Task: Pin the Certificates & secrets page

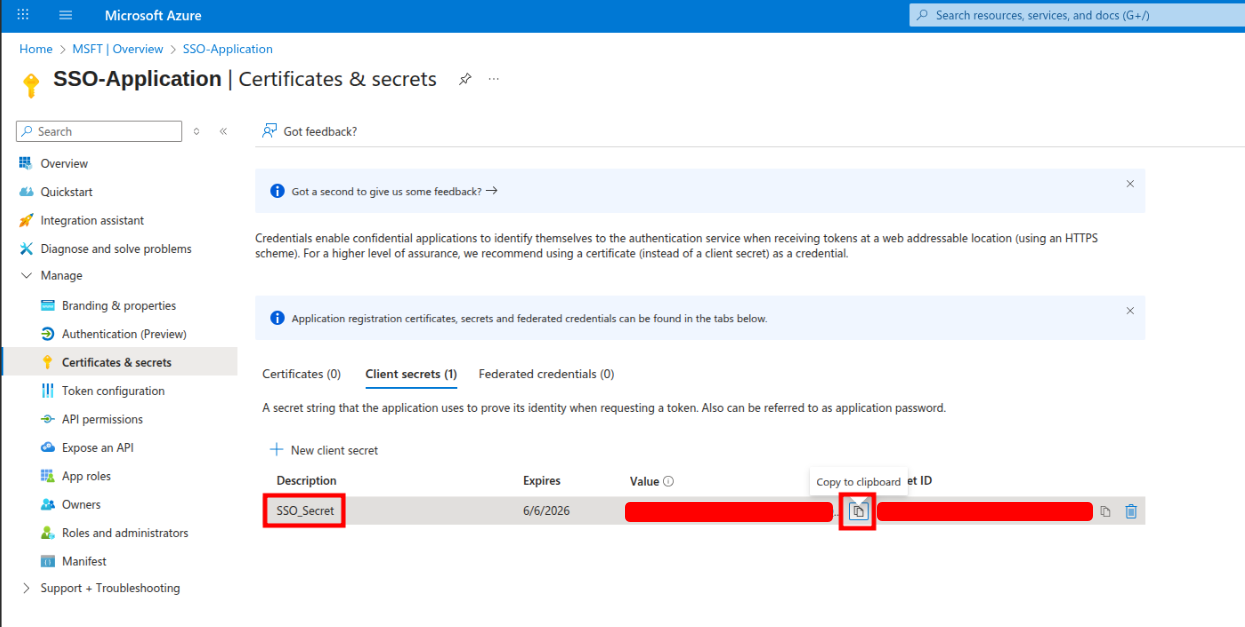Action: 465,79
